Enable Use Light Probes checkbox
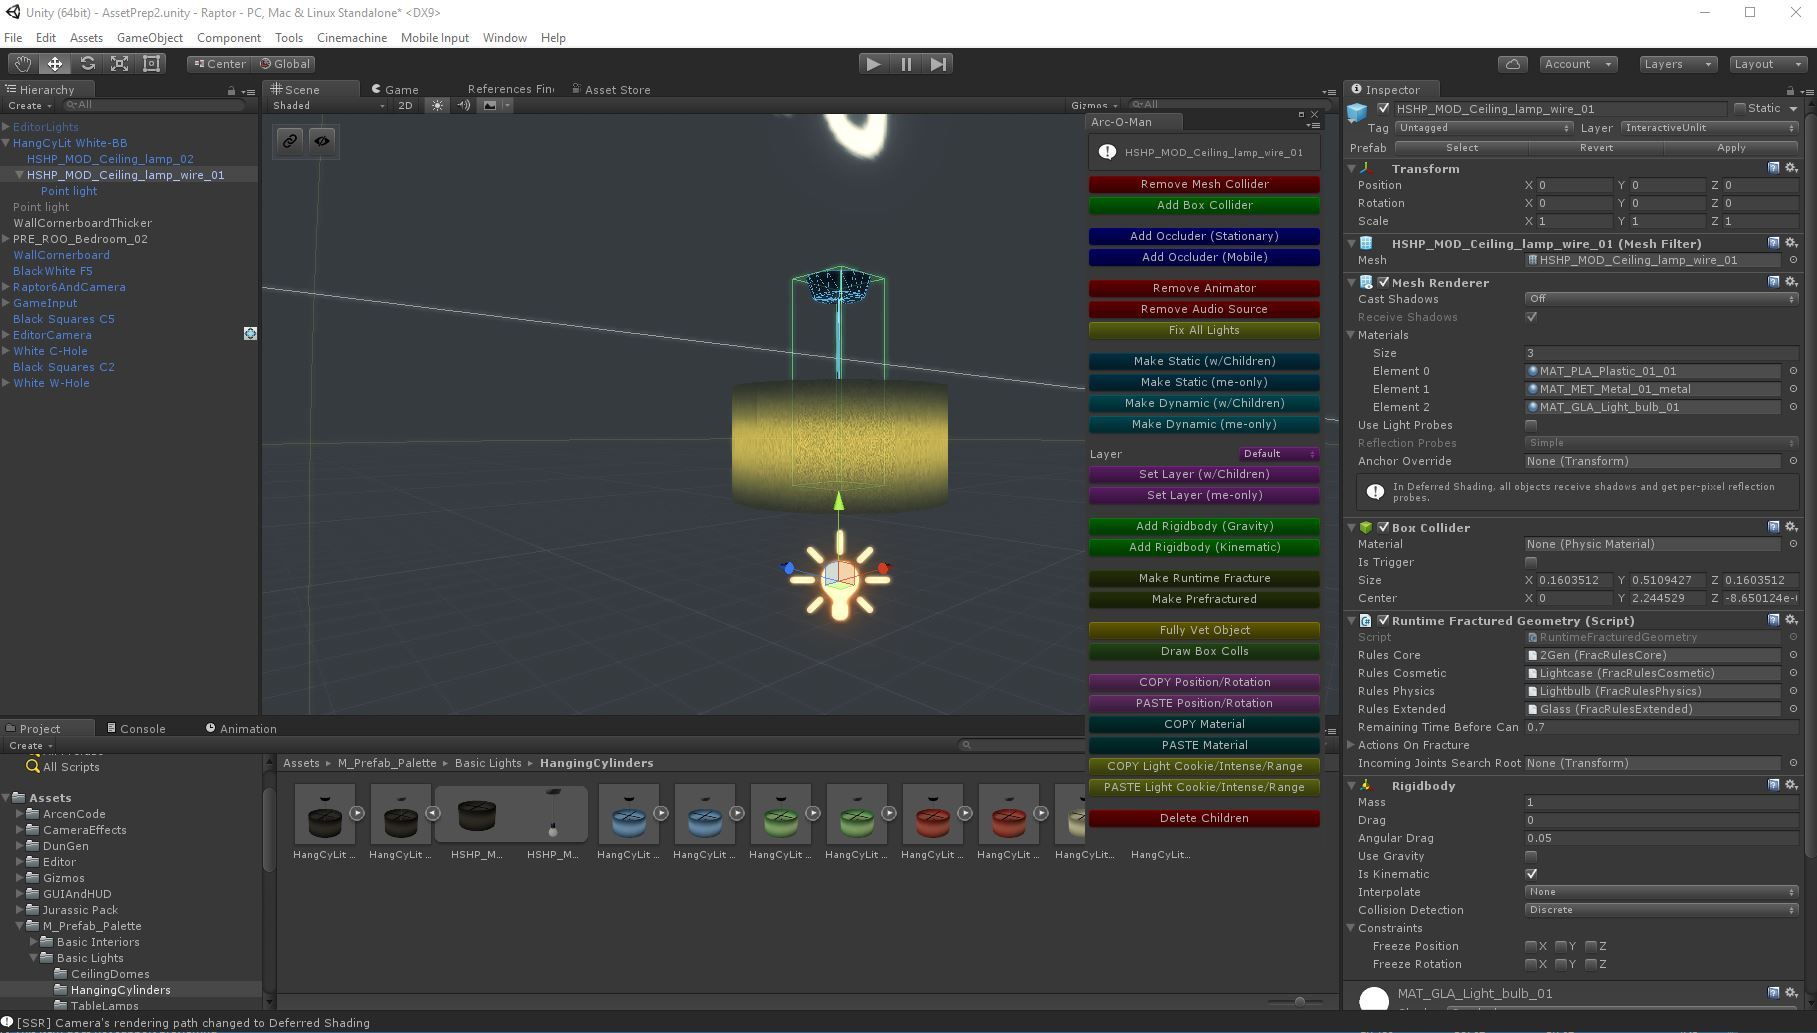Image resolution: width=1817 pixels, height=1033 pixels. pos(1531,425)
